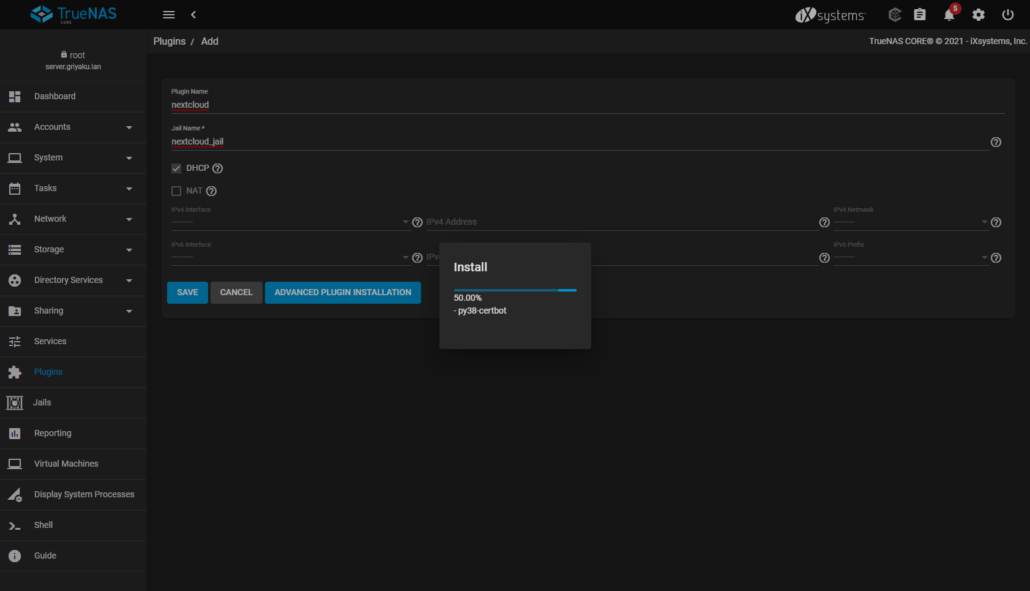The height and width of the screenshot is (591, 1030).
Task: Click the help icon next to NAT
Action: [211, 191]
